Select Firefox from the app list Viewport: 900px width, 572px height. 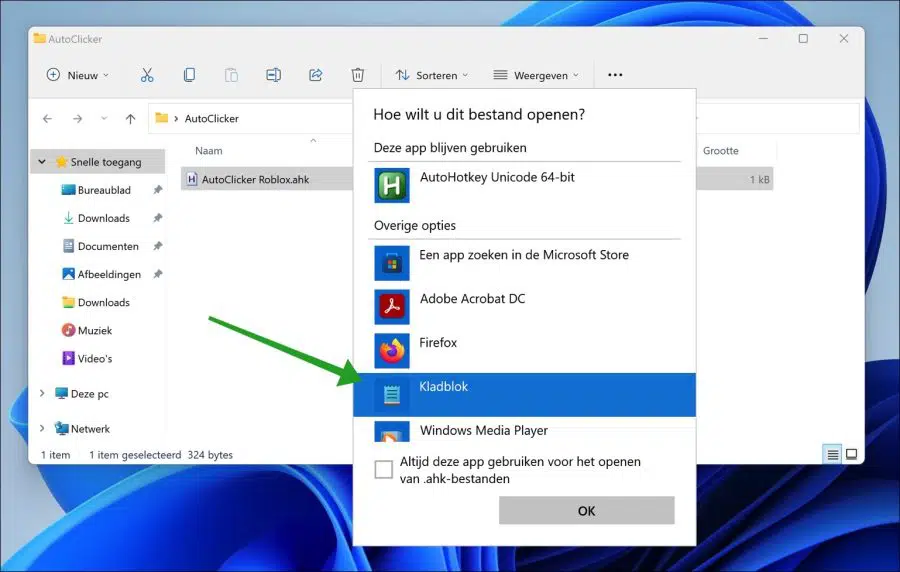click(x=524, y=351)
